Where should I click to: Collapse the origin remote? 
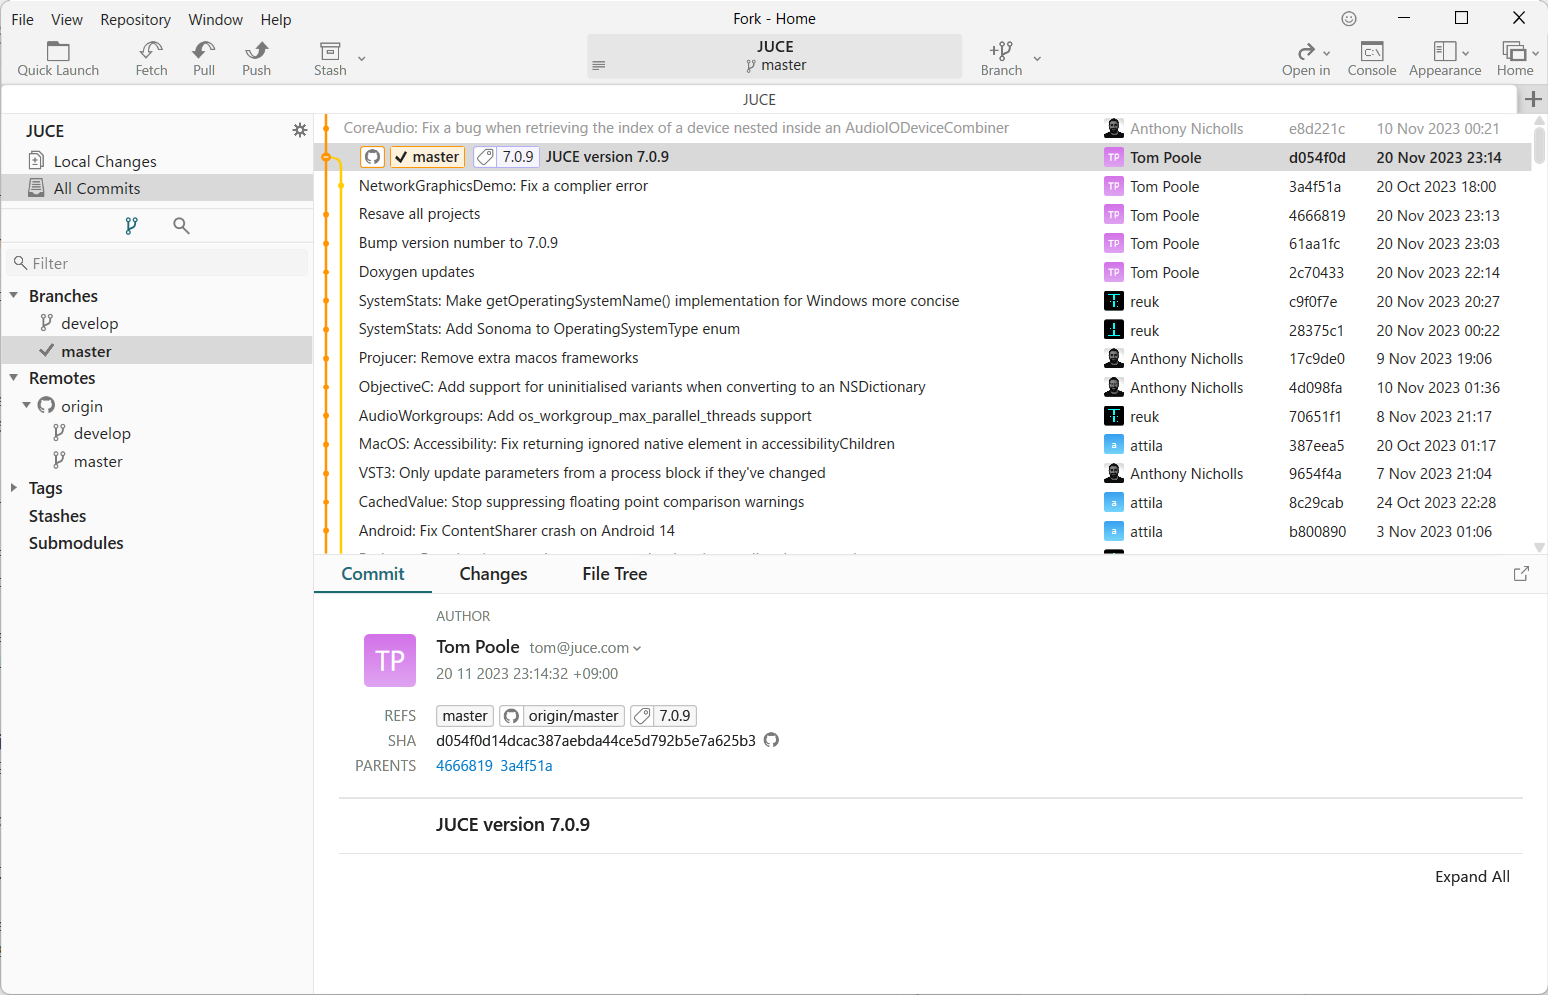point(27,406)
